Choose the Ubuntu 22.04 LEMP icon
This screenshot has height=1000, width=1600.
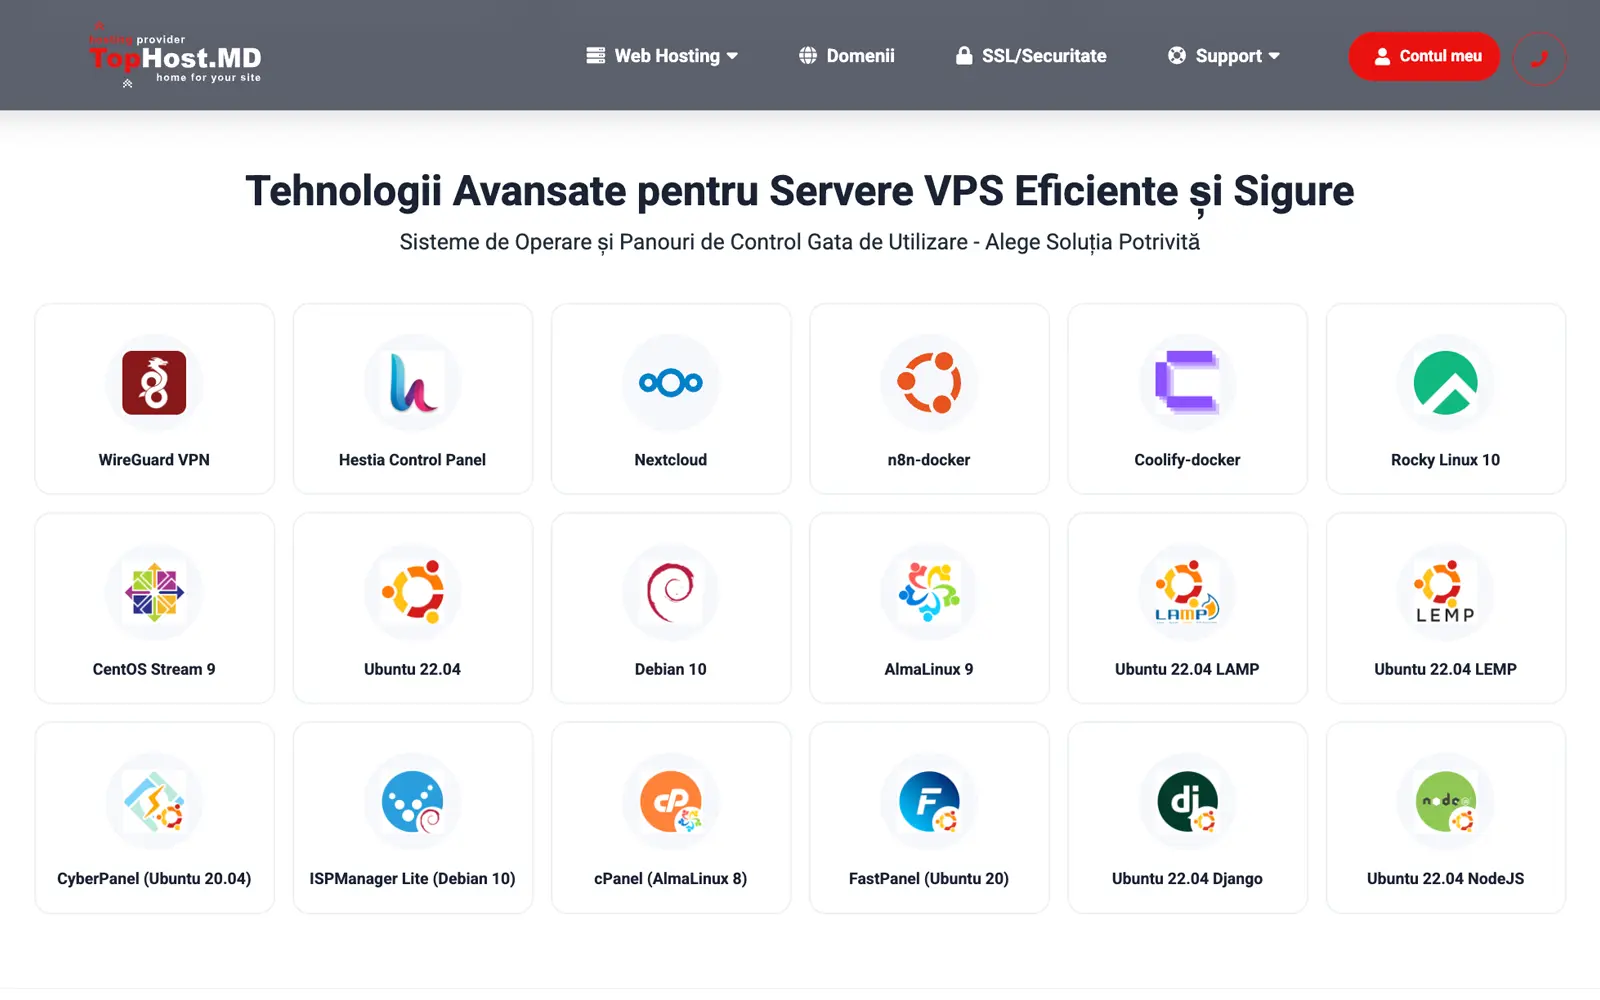1446,592
